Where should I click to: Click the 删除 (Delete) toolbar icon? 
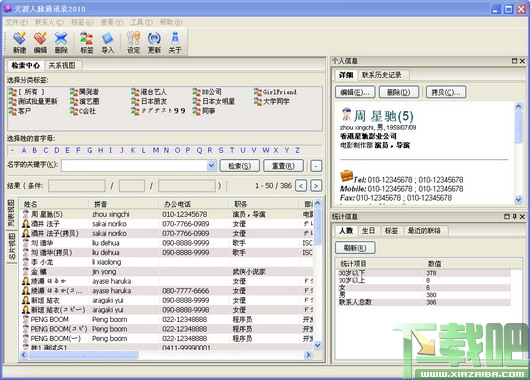pyautogui.click(x=61, y=42)
